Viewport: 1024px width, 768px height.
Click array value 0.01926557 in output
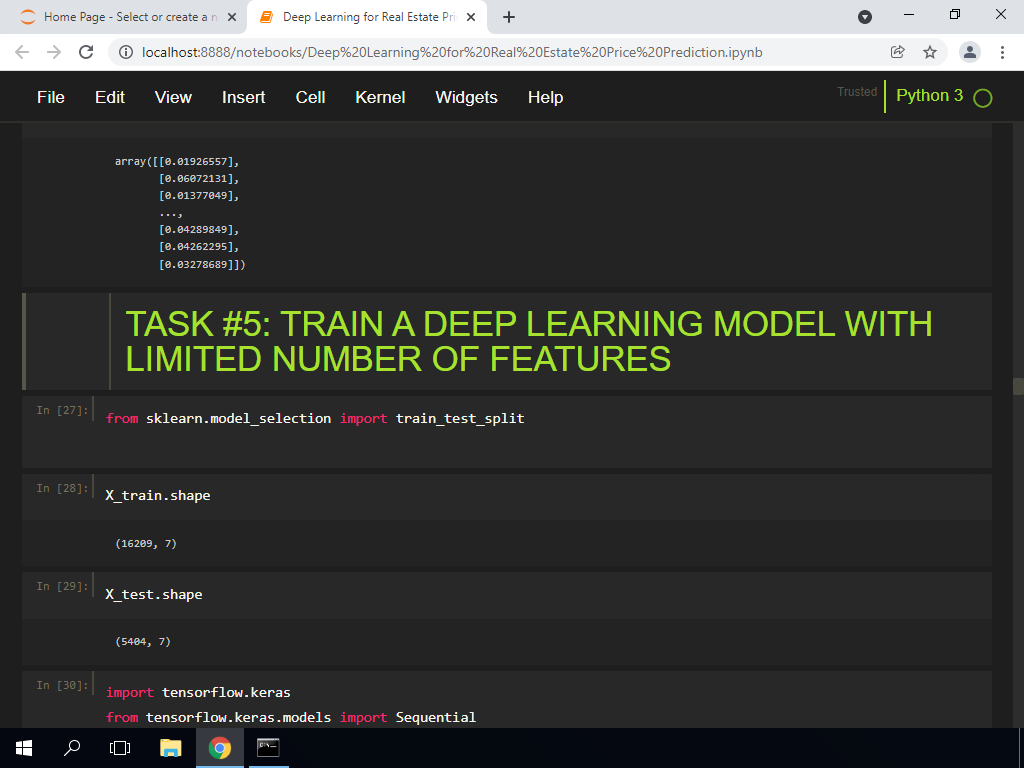(x=199, y=161)
